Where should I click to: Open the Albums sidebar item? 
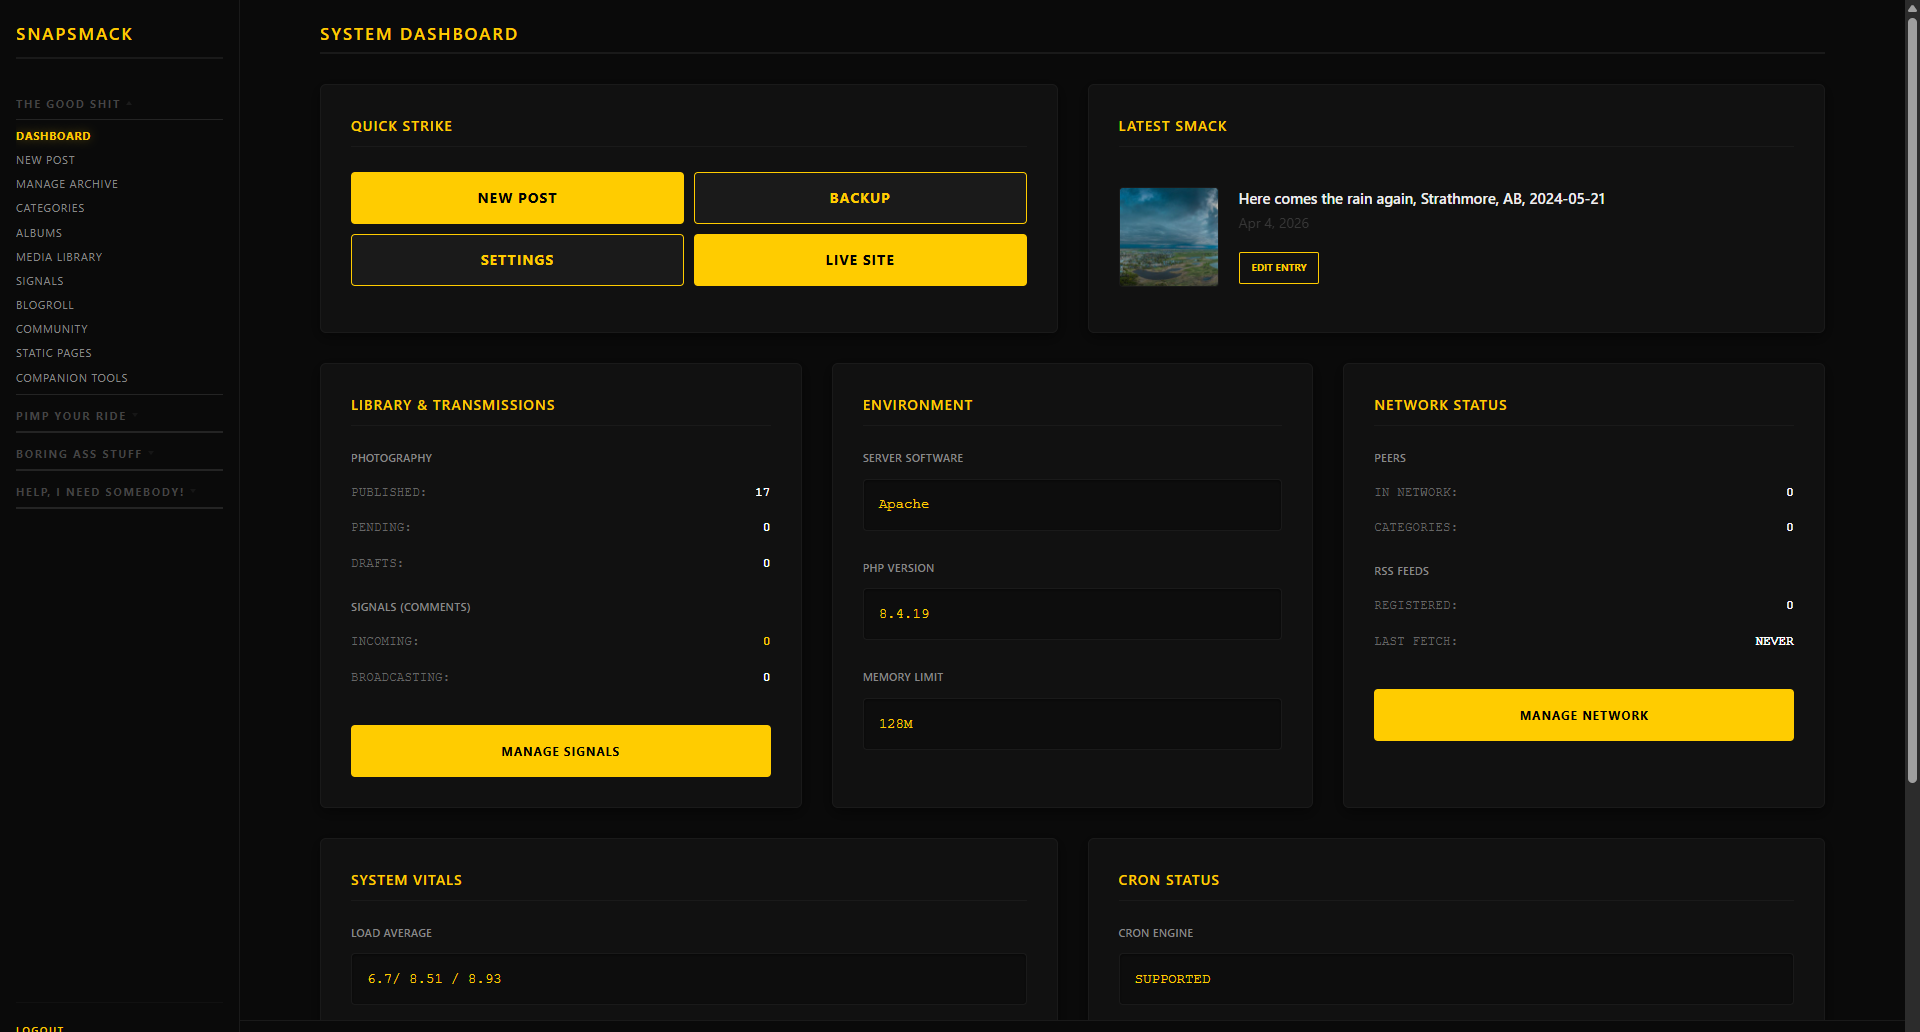[x=39, y=233]
